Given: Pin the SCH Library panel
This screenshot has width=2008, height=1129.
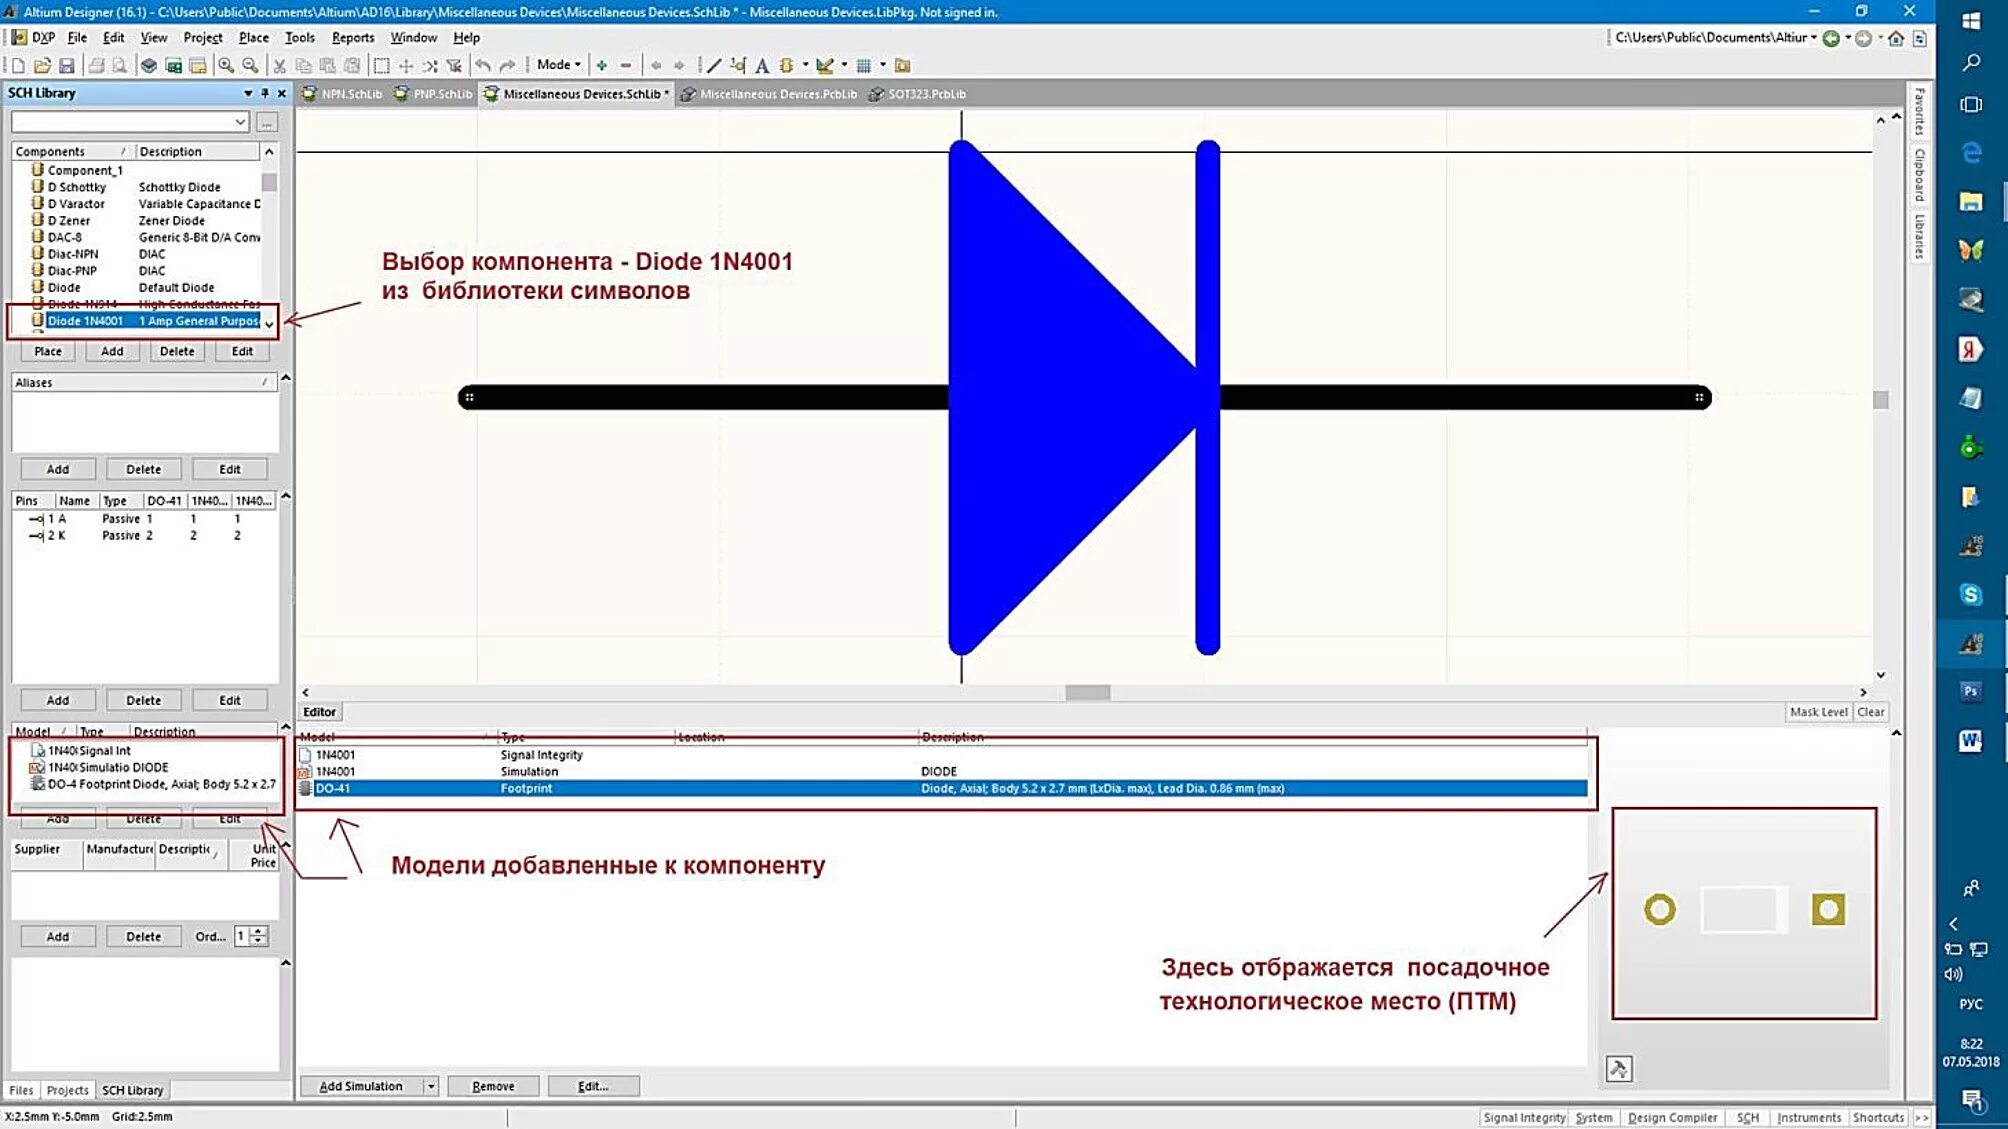Looking at the screenshot, I should click(x=265, y=93).
